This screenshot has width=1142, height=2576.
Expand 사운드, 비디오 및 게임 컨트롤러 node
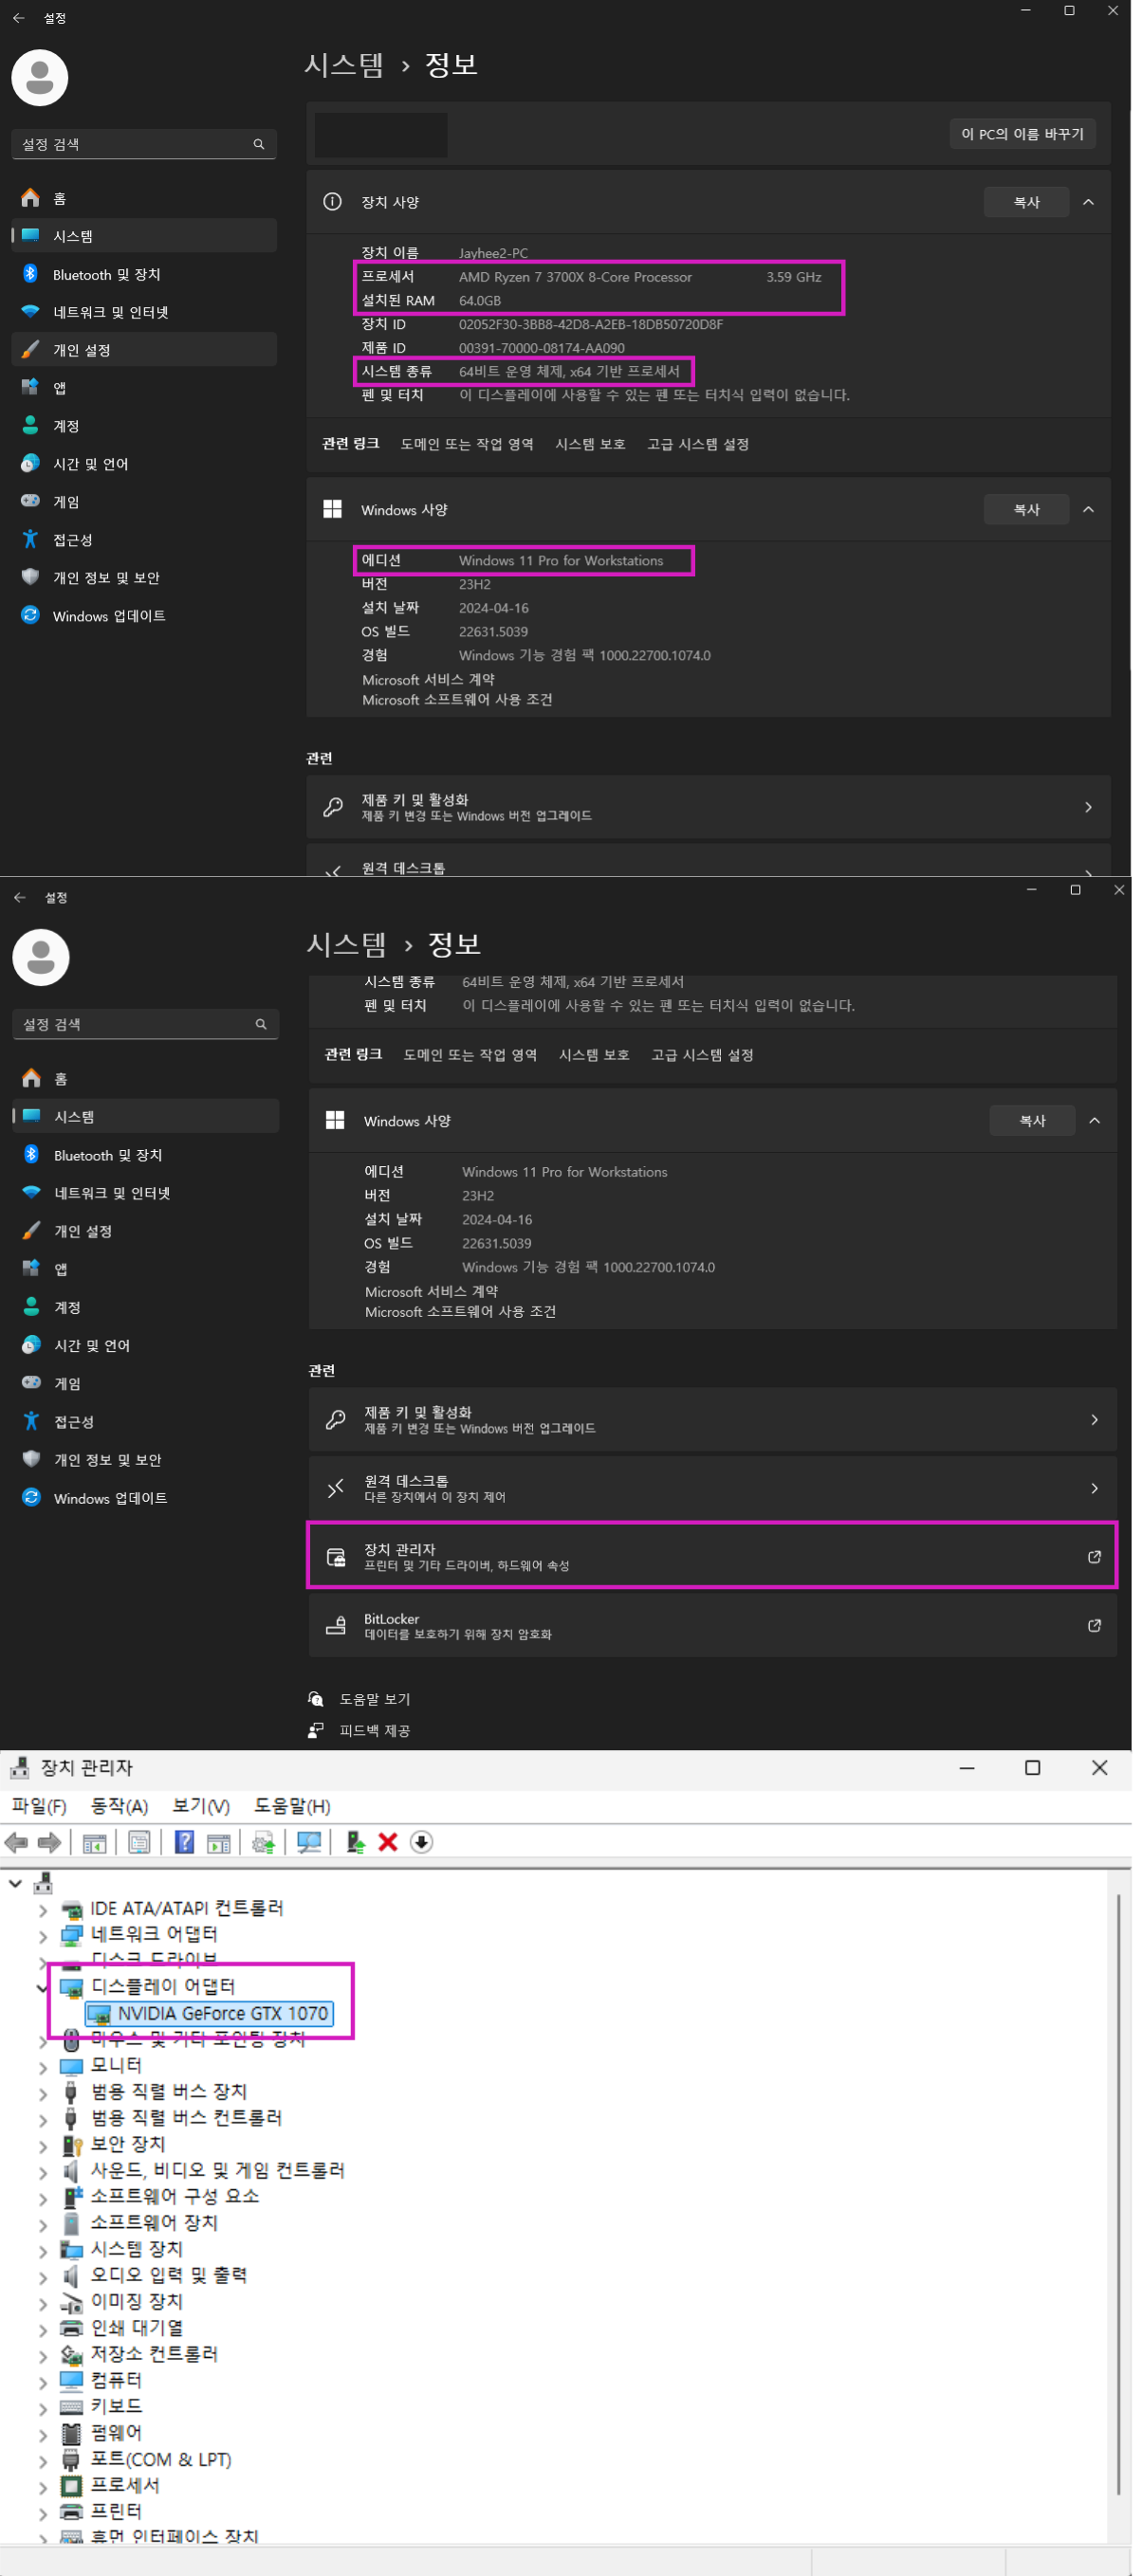(42, 2171)
